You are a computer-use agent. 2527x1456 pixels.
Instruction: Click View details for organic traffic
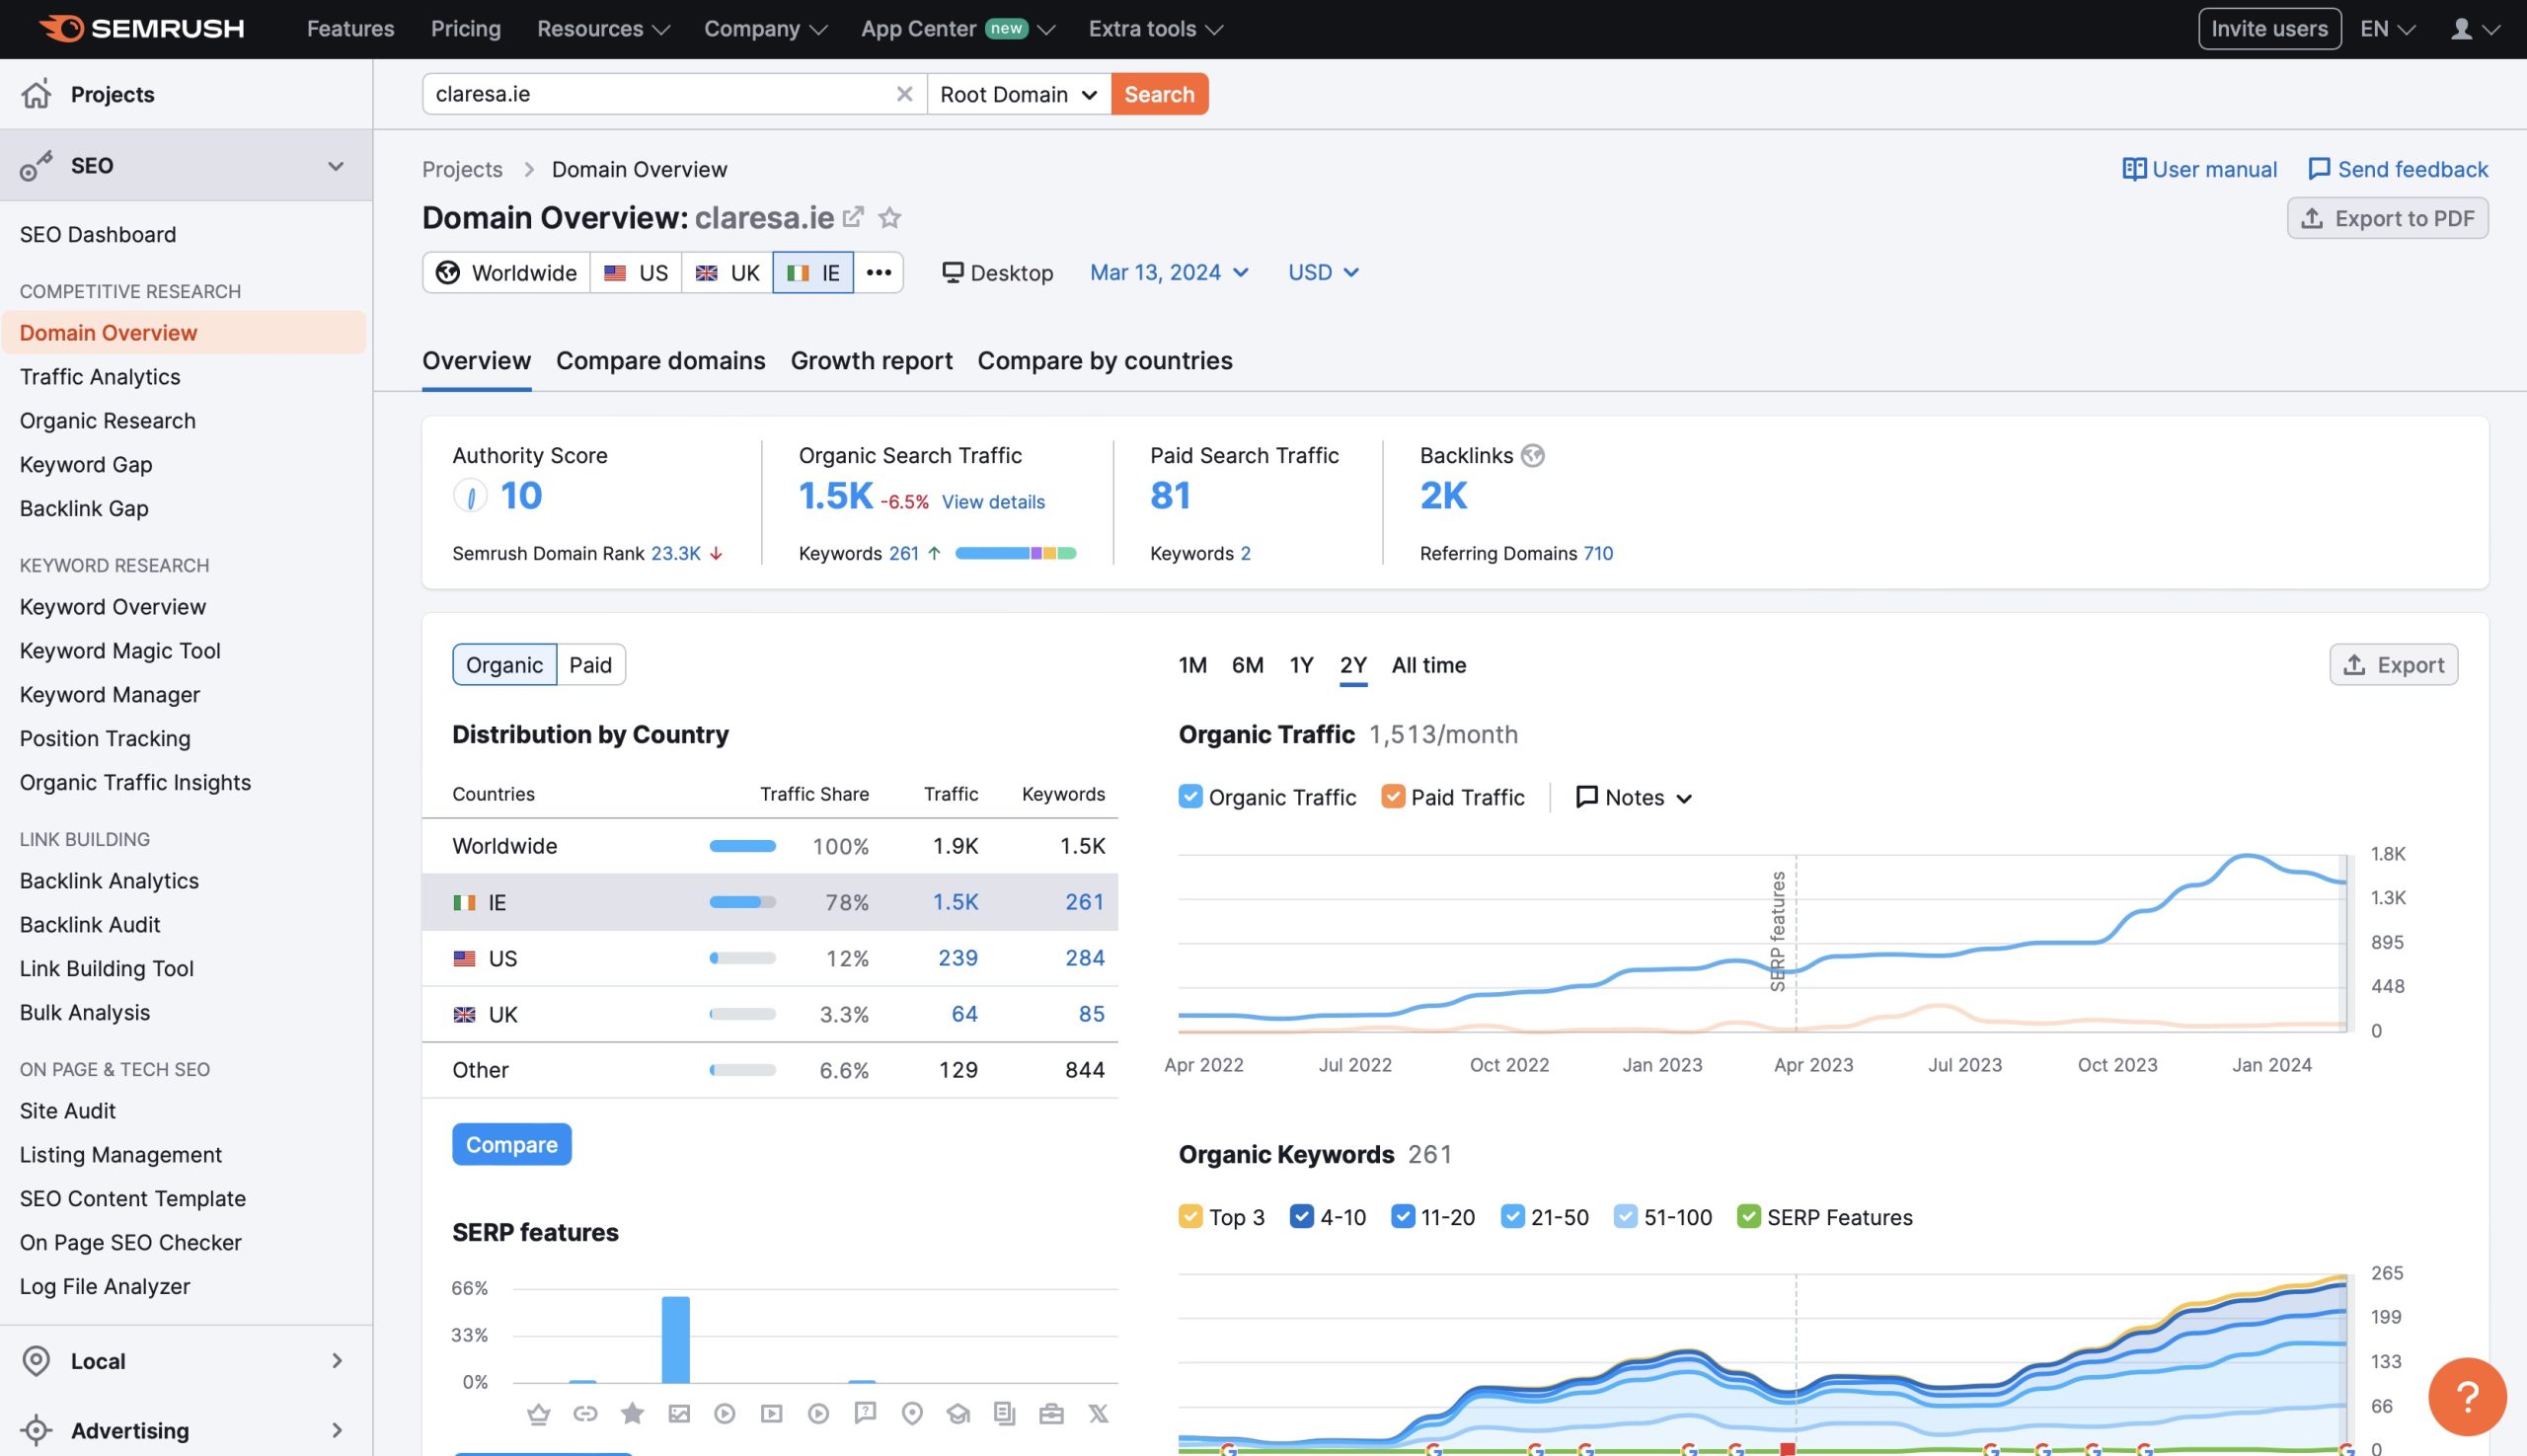pos(993,502)
